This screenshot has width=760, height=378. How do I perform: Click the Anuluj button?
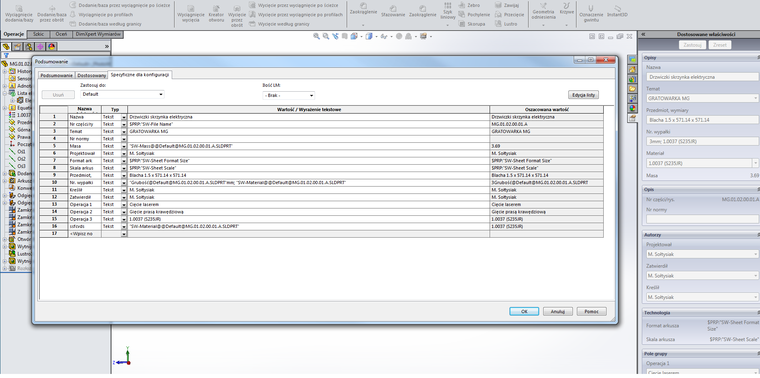point(558,312)
